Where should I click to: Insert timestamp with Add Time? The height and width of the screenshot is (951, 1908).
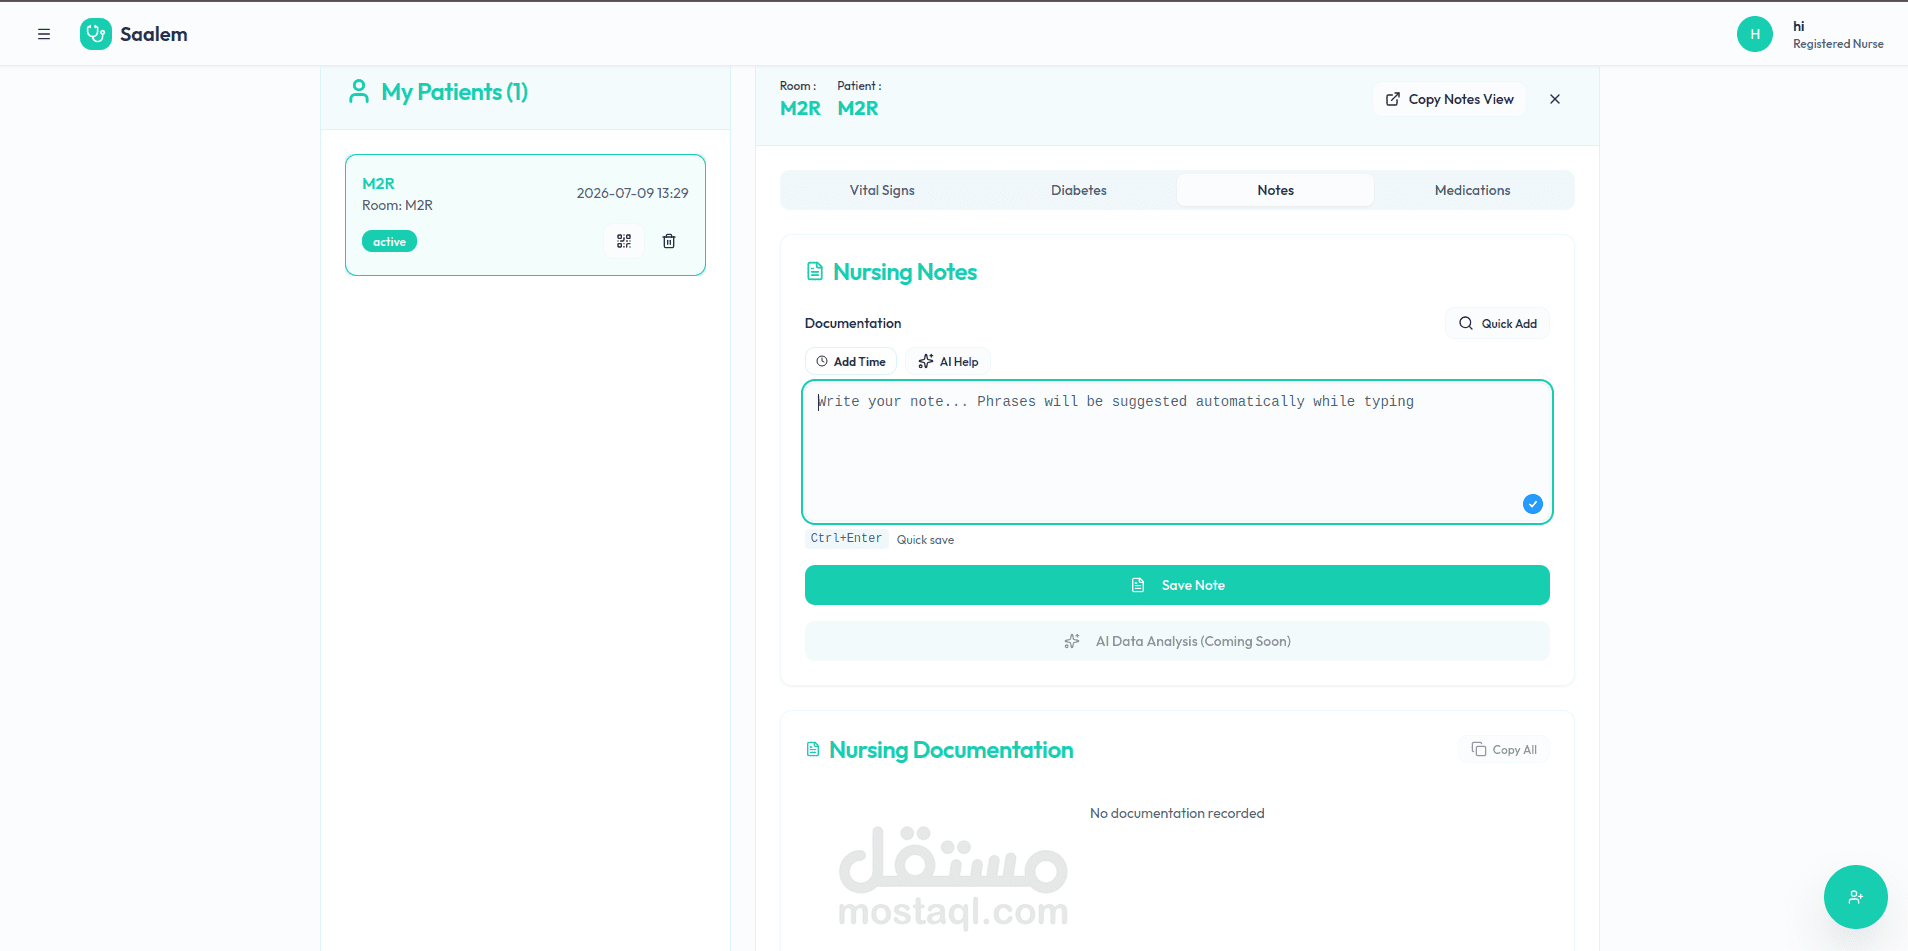click(x=851, y=362)
